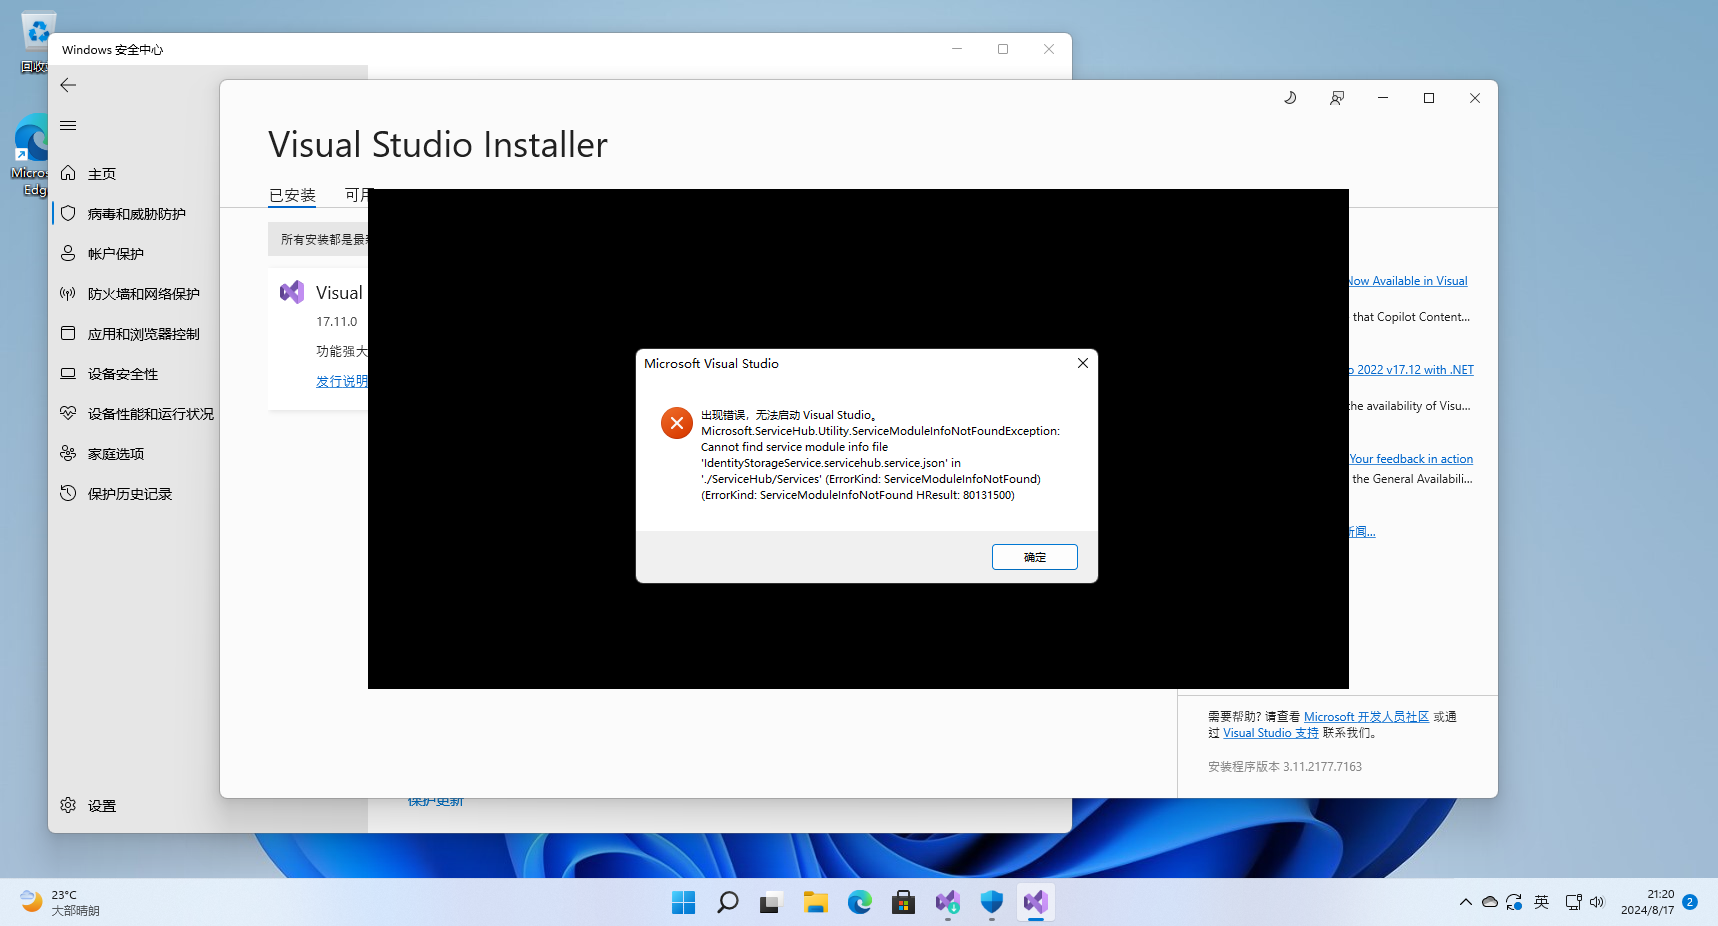Click the 确定 button in error dialog
The width and height of the screenshot is (1718, 926).
pos(1034,557)
